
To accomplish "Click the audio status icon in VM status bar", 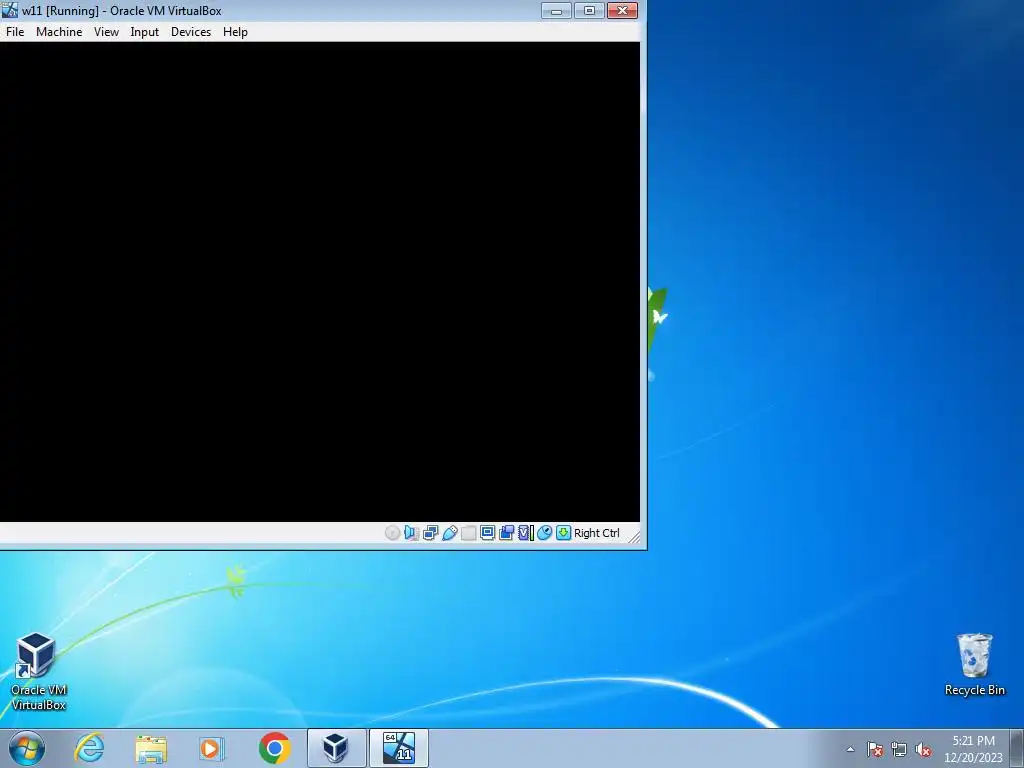I will [411, 533].
